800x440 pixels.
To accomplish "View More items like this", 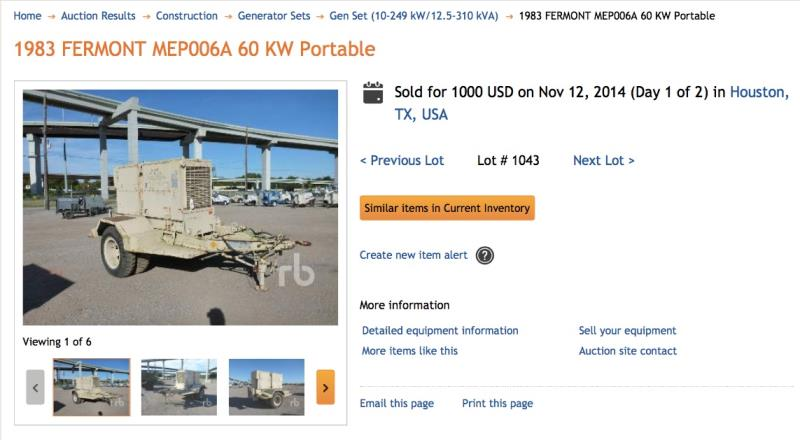I will pos(410,351).
